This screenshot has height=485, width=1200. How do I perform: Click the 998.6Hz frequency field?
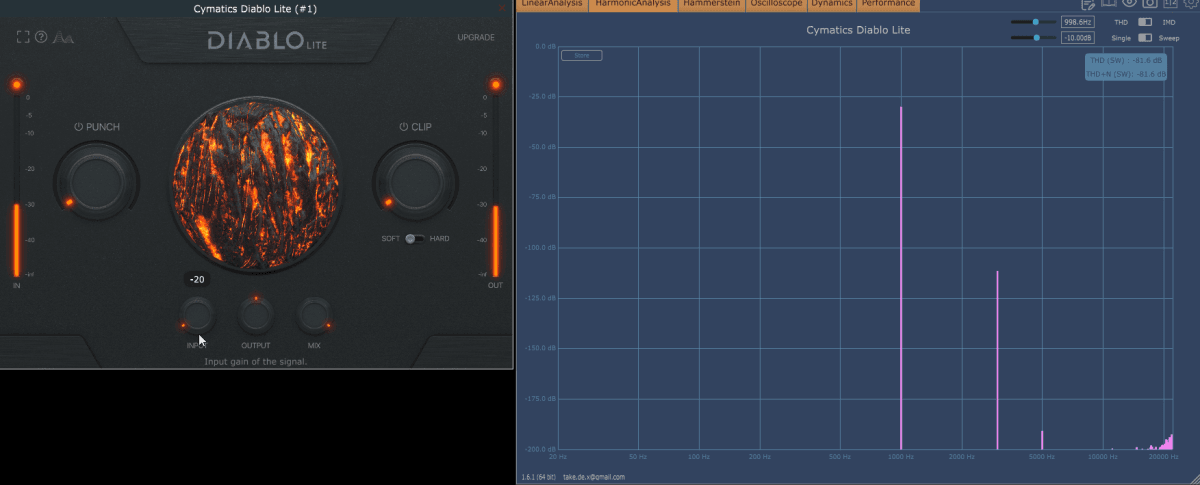coord(1076,21)
